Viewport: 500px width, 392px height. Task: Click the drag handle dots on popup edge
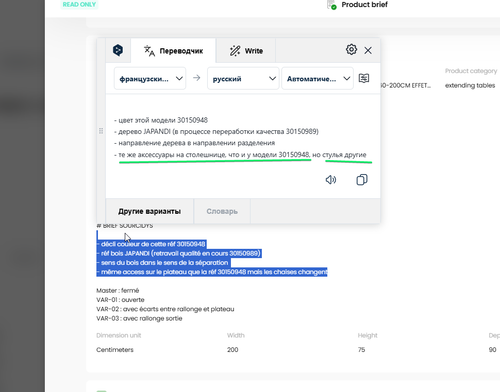pos(101,131)
